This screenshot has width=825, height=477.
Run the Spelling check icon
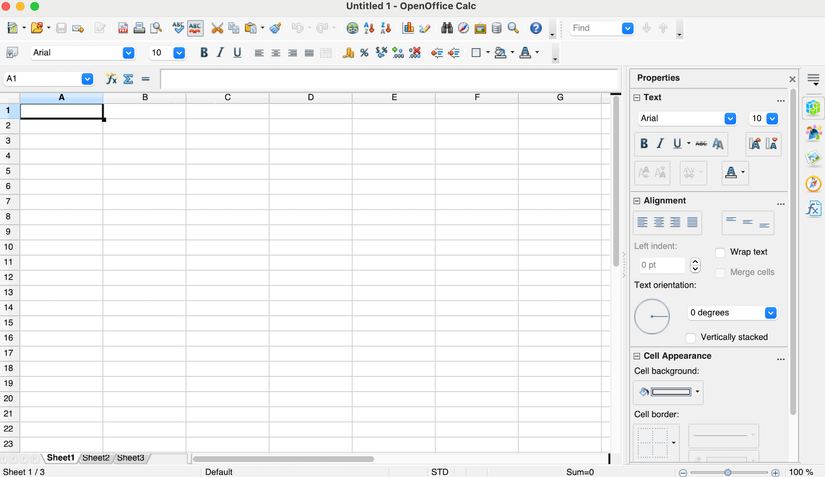178,28
